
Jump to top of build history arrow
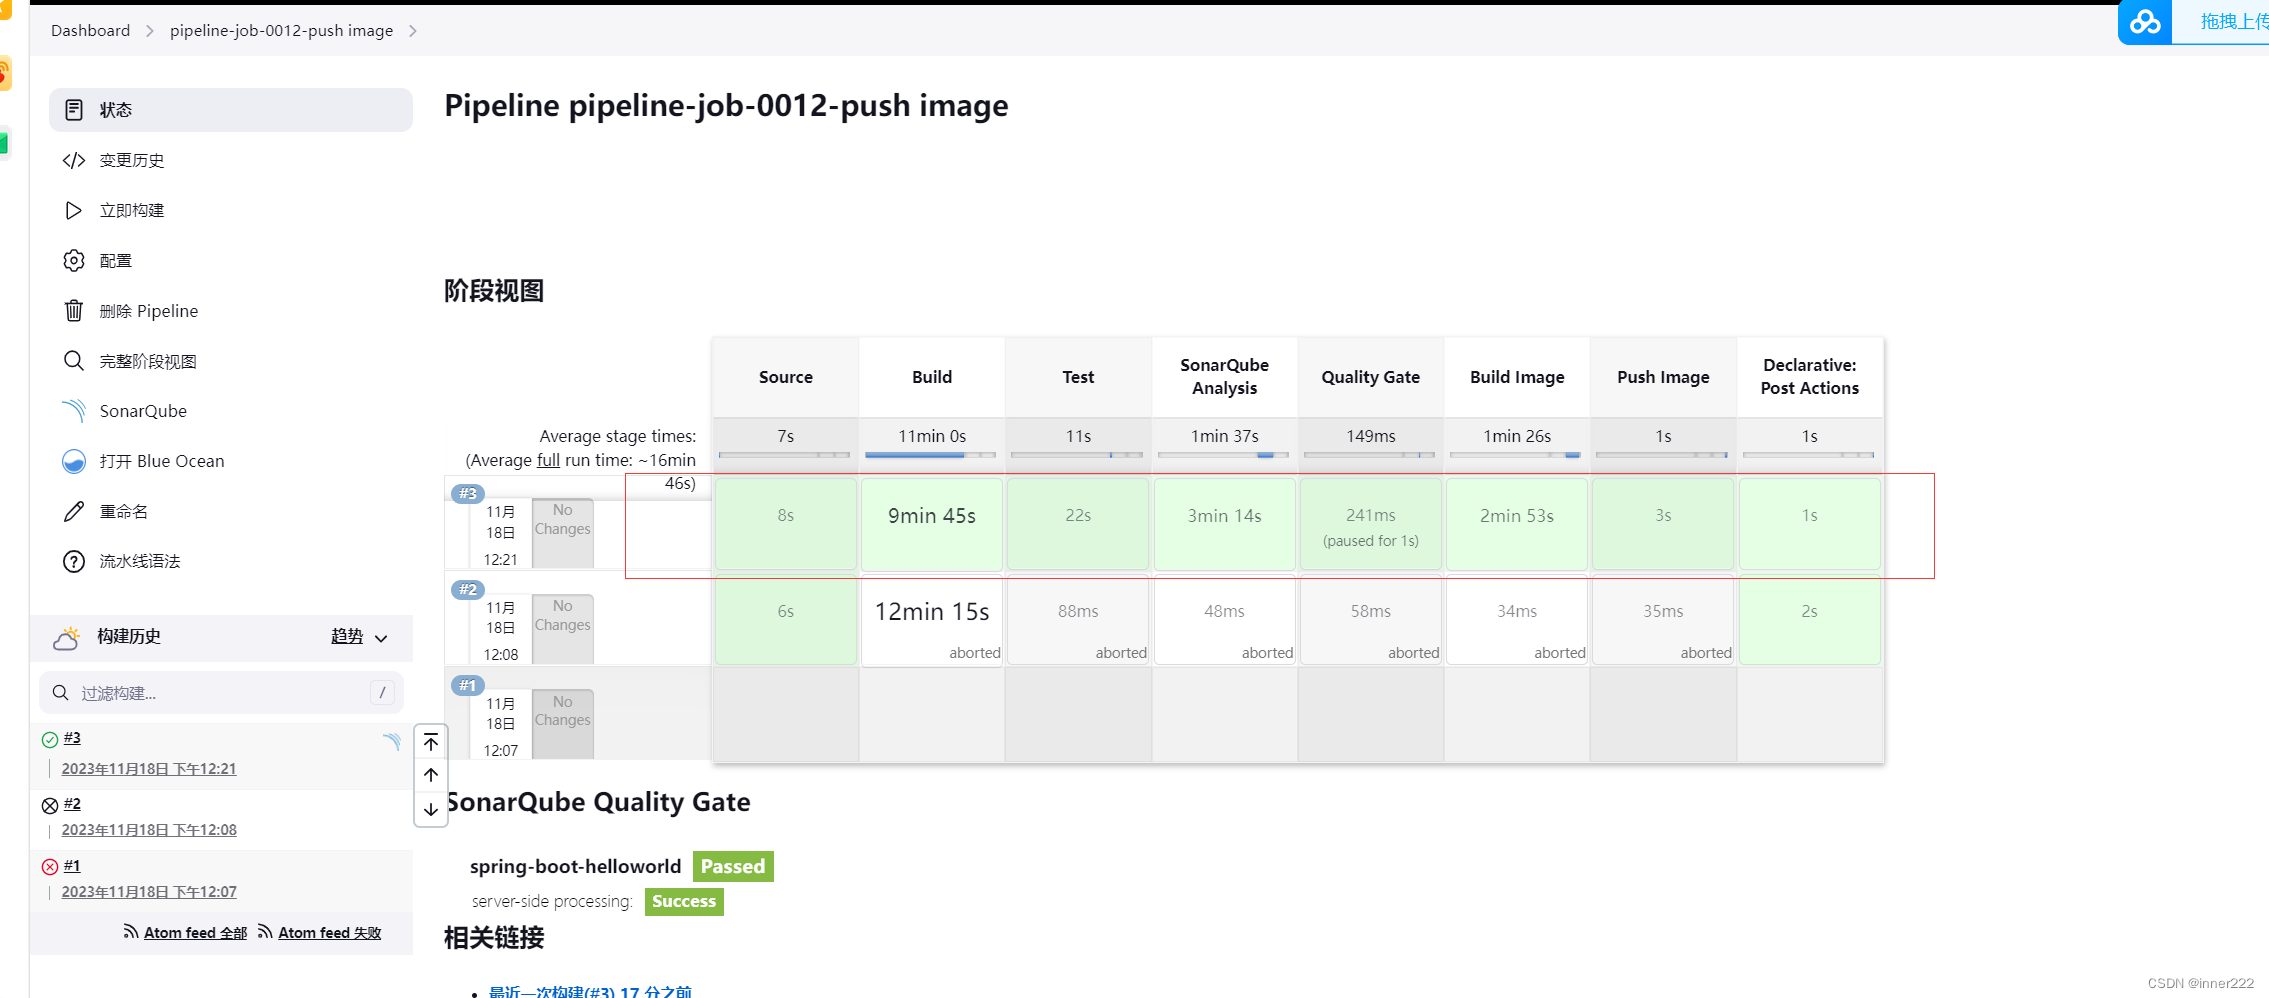point(431,742)
